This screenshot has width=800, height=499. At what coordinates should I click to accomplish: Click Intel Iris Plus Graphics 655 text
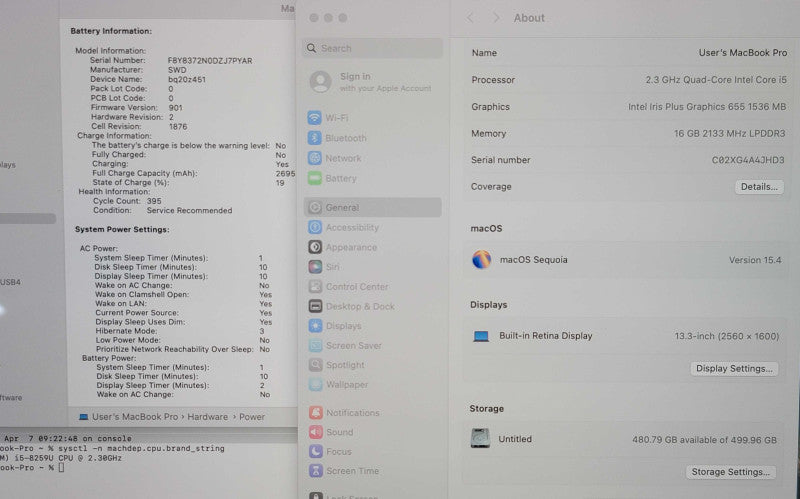coord(707,106)
